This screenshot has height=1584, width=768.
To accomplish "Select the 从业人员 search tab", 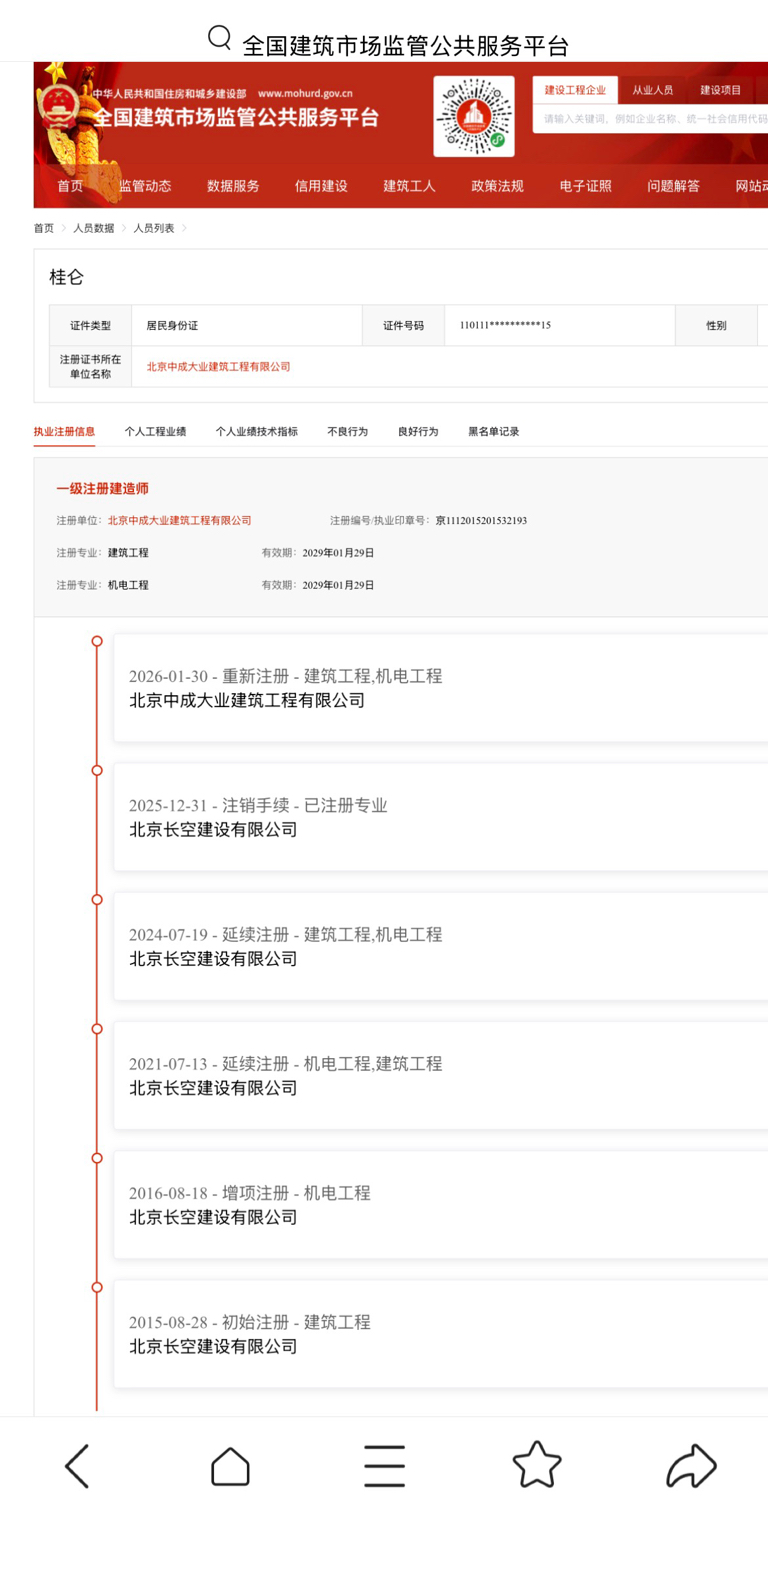I will pyautogui.click(x=652, y=90).
